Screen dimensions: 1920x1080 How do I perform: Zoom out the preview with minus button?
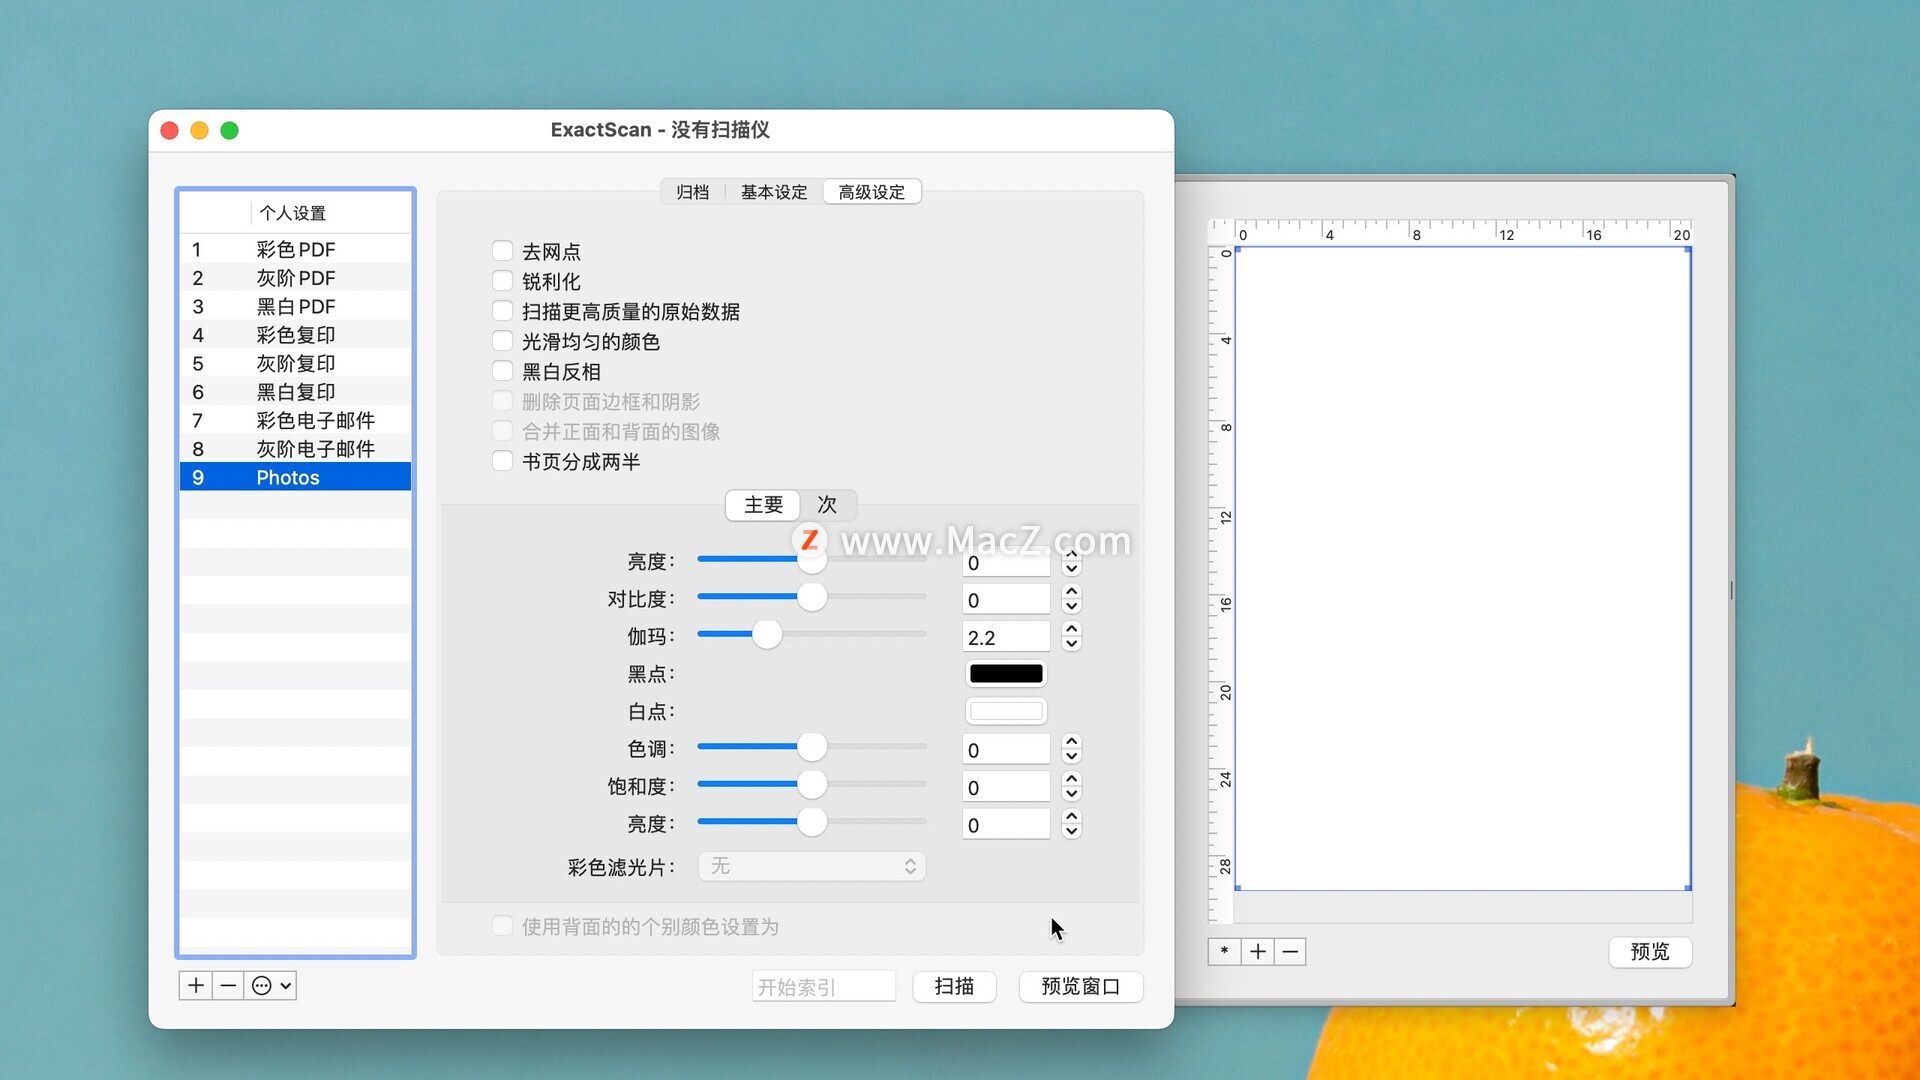point(1290,952)
